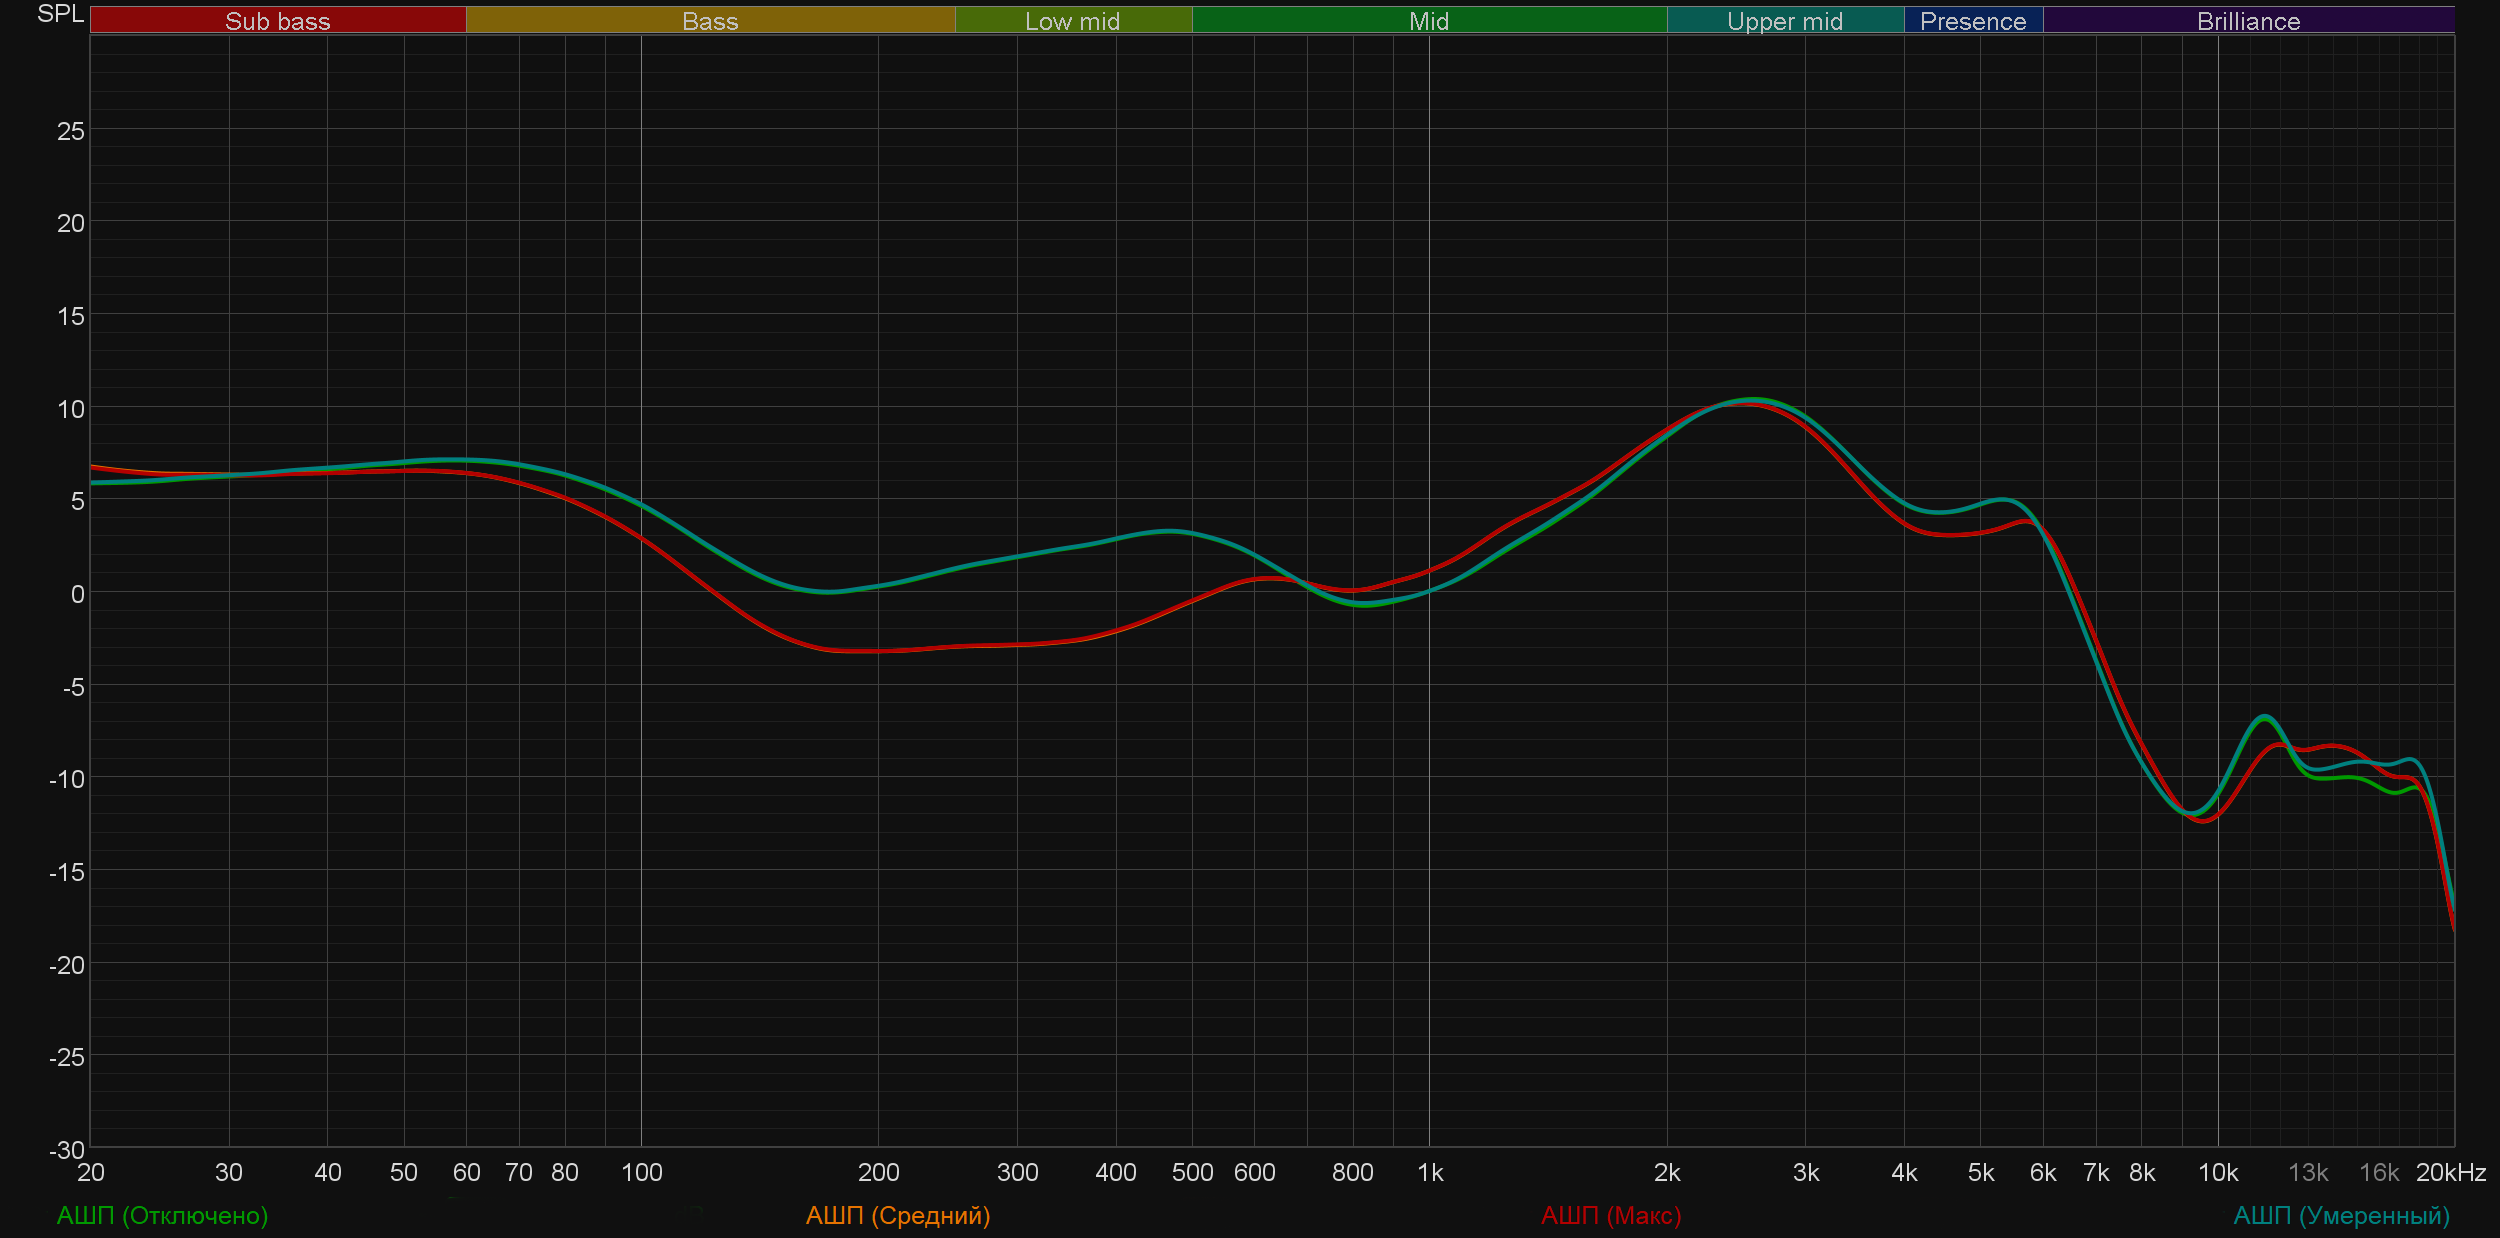Click the Upper mid band label

[x=1784, y=21]
